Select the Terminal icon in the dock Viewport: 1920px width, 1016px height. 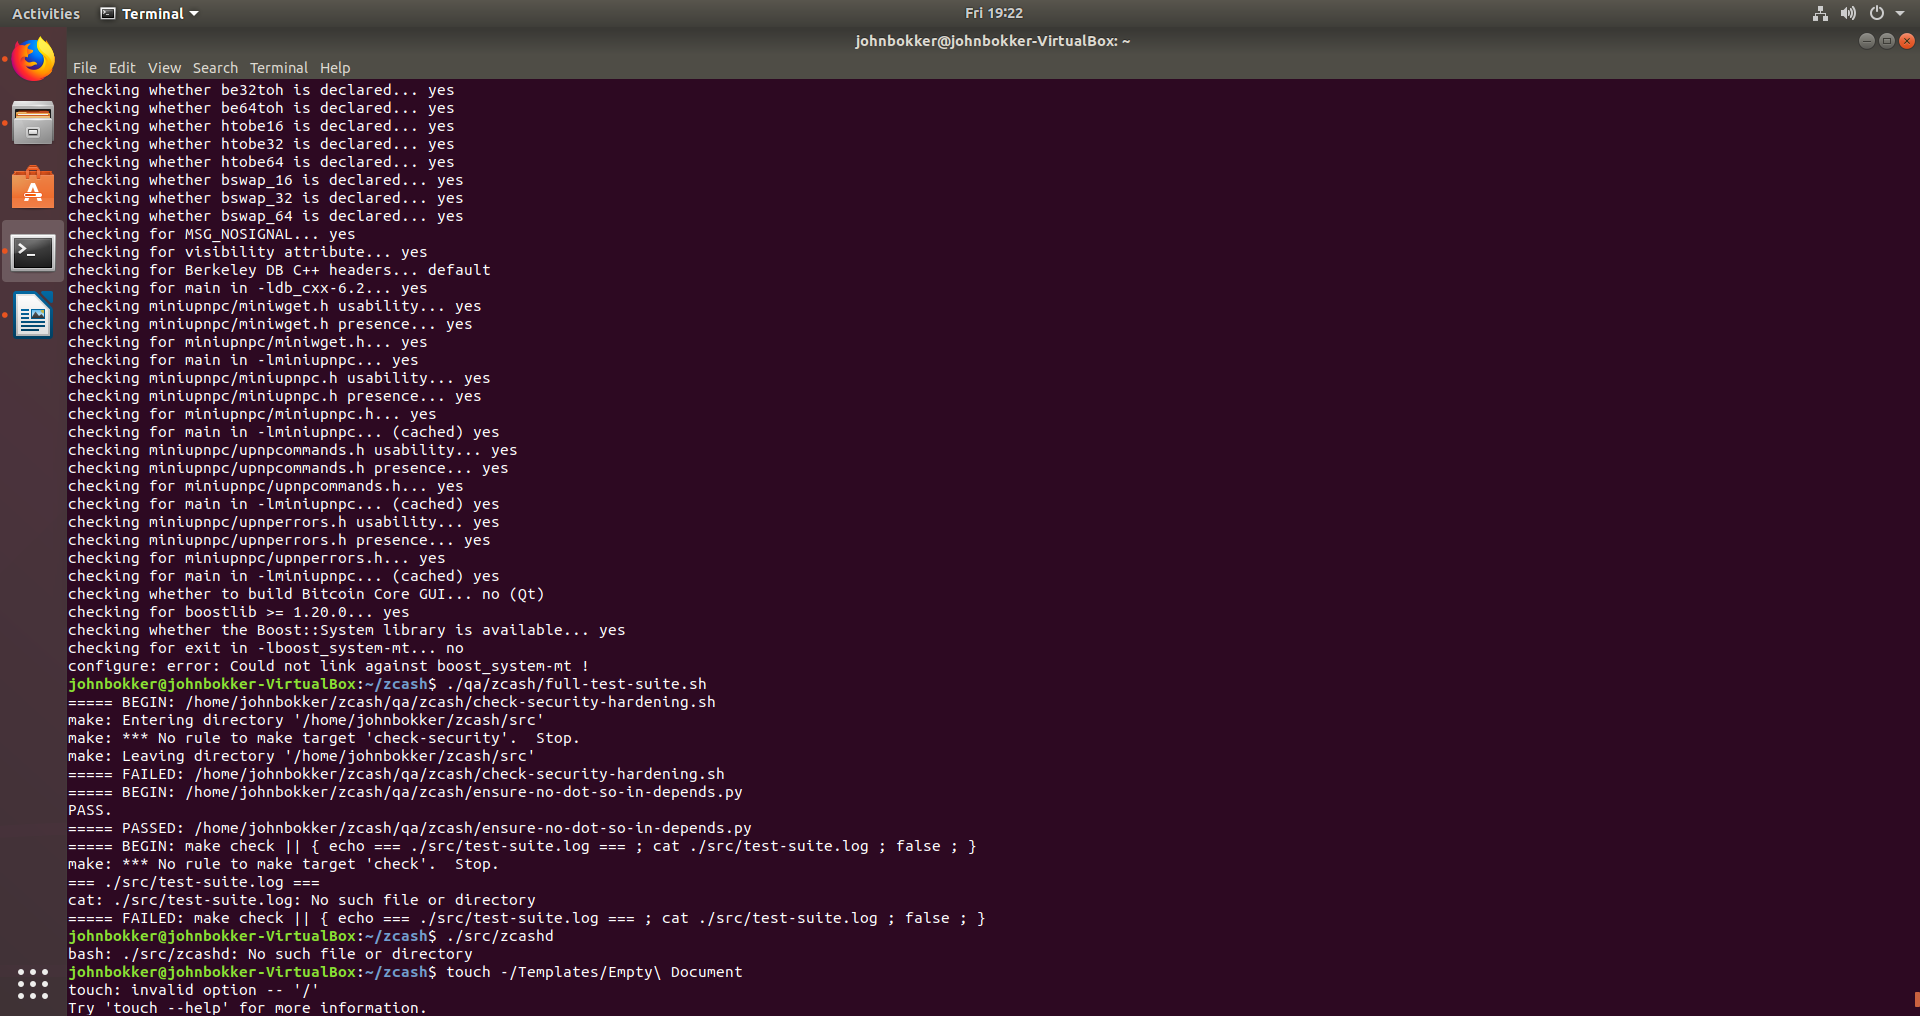[33, 252]
